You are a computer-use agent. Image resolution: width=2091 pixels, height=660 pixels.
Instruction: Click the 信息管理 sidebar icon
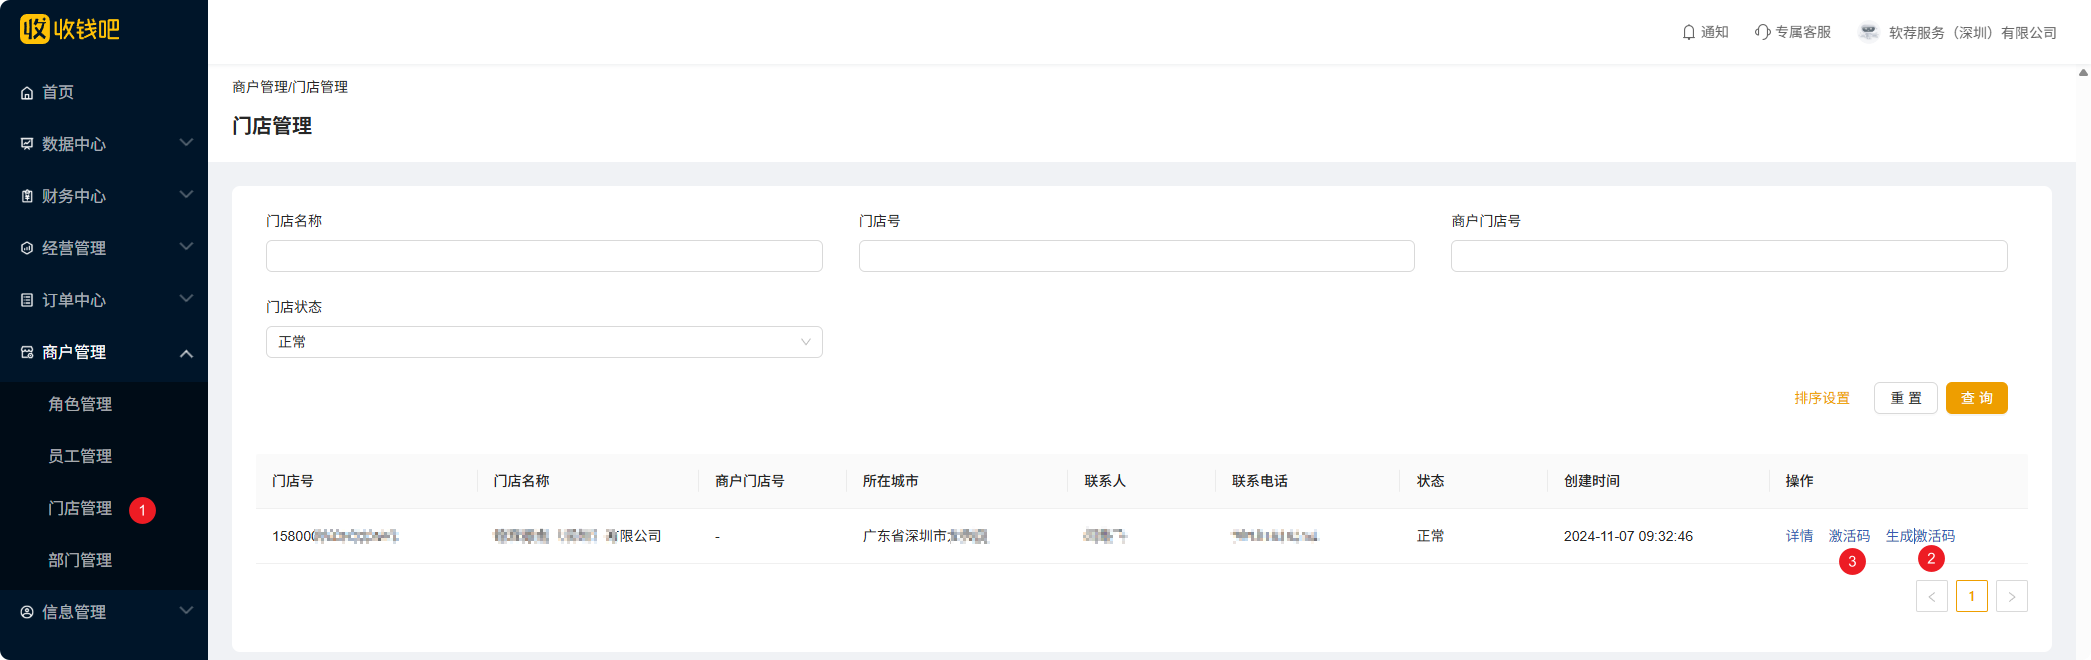point(27,612)
